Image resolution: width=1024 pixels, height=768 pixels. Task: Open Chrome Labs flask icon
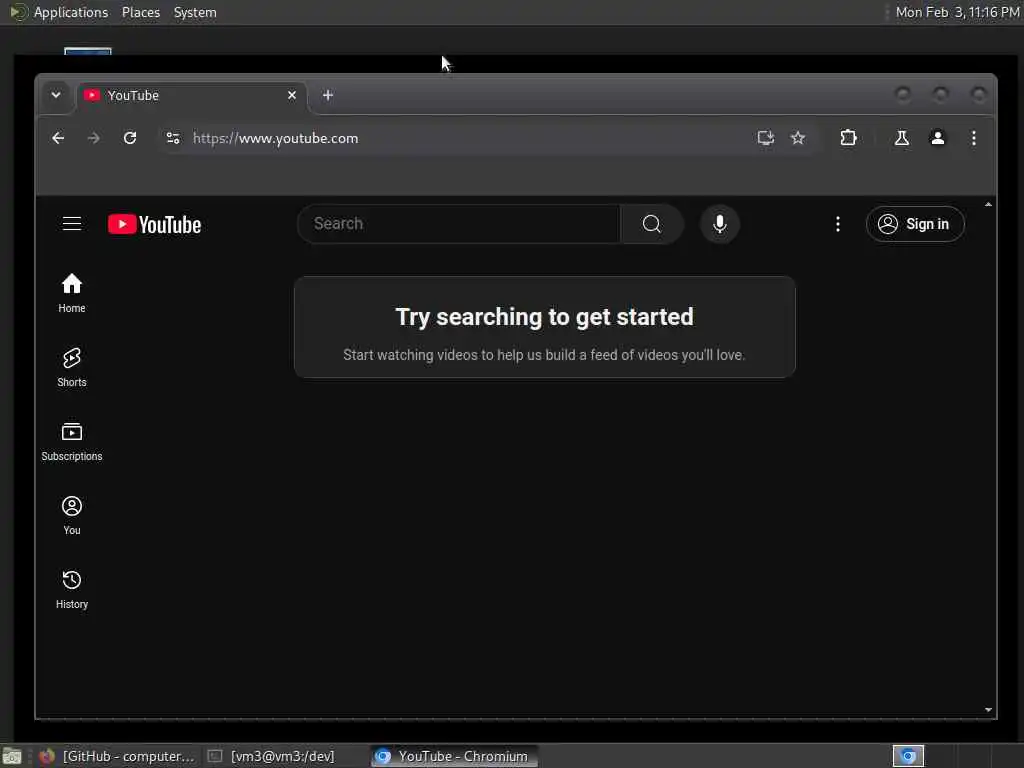click(902, 138)
